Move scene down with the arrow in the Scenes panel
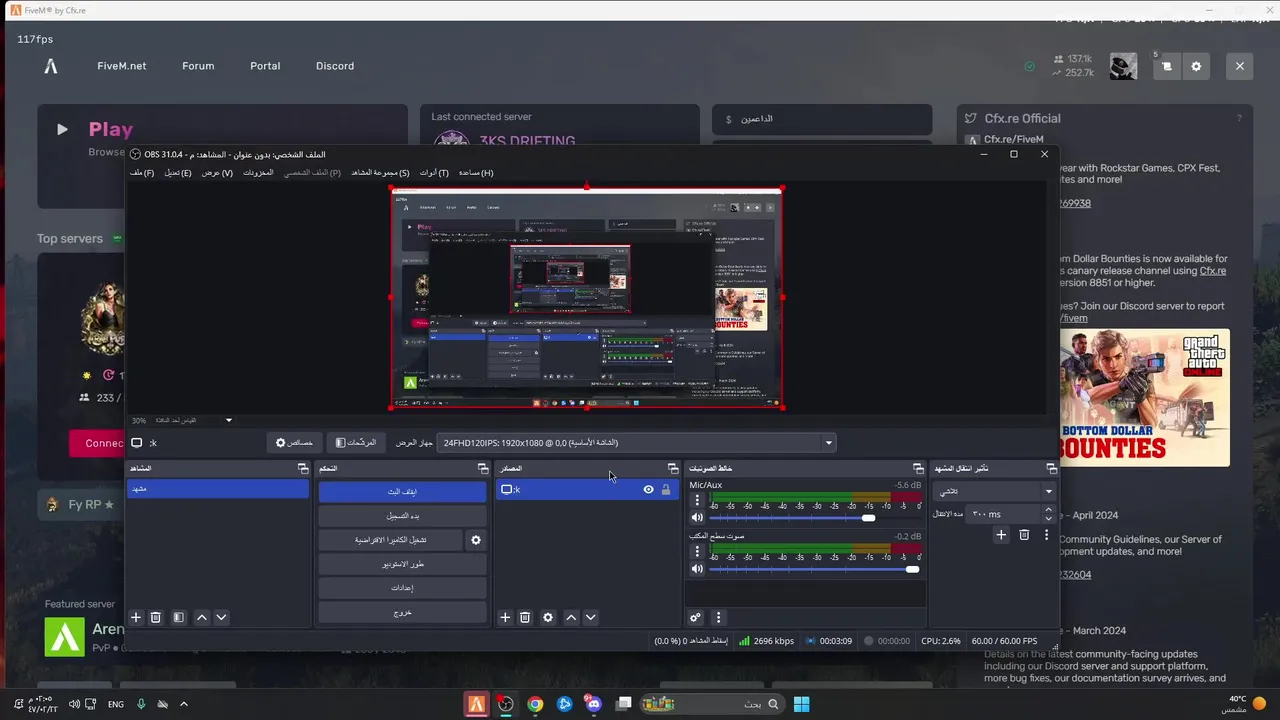The image size is (1280, 720). 222,618
